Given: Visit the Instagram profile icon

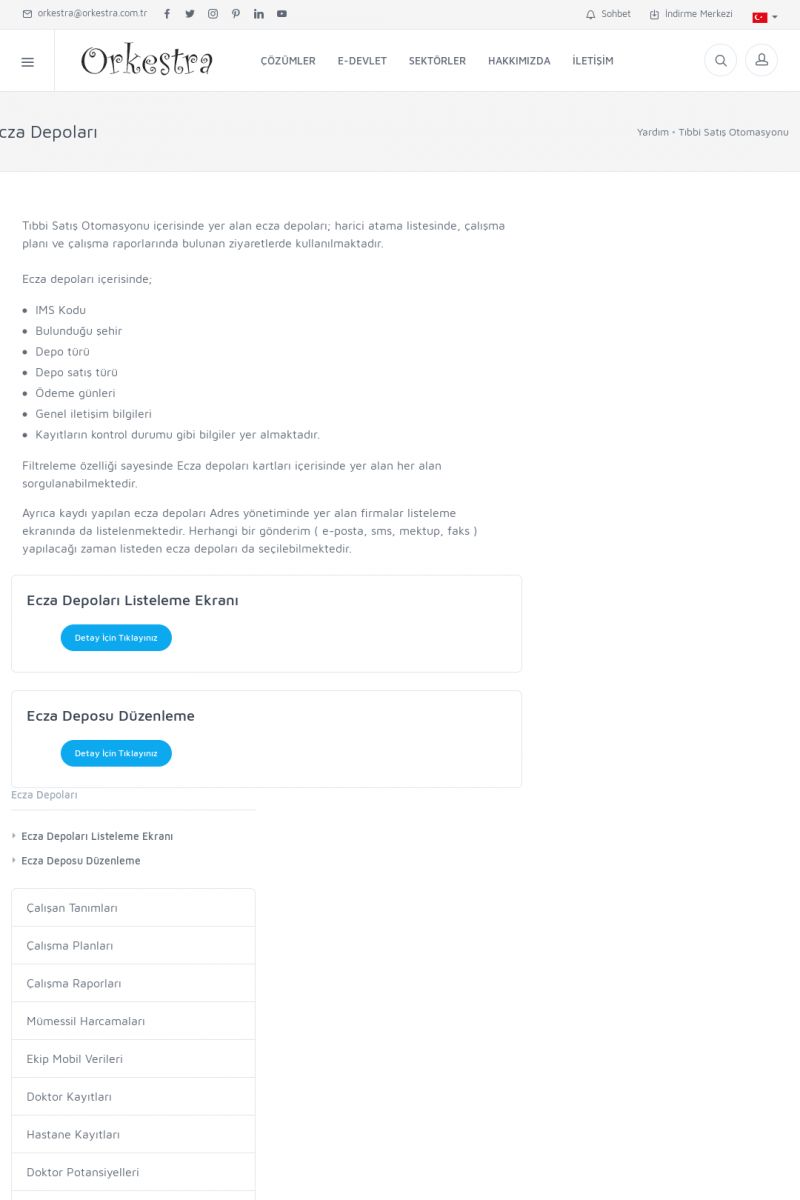Looking at the screenshot, I should (x=213, y=14).
